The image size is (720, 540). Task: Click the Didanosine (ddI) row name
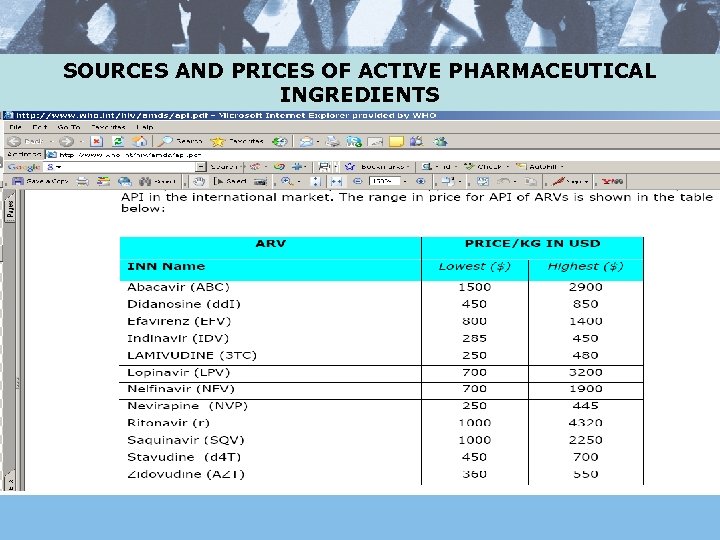click(x=184, y=304)
